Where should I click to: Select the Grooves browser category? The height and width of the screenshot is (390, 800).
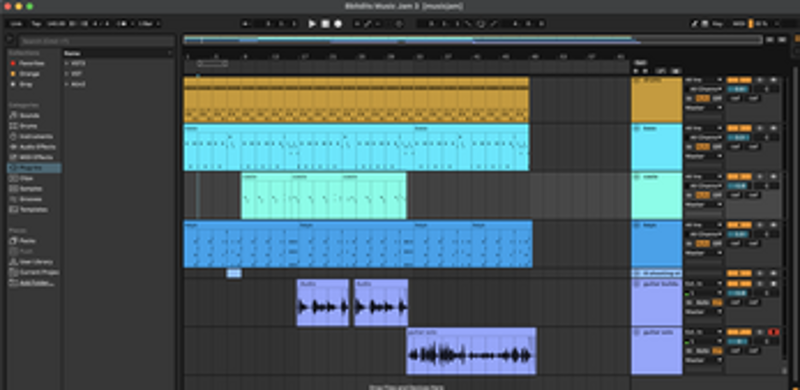pos(26,199)
